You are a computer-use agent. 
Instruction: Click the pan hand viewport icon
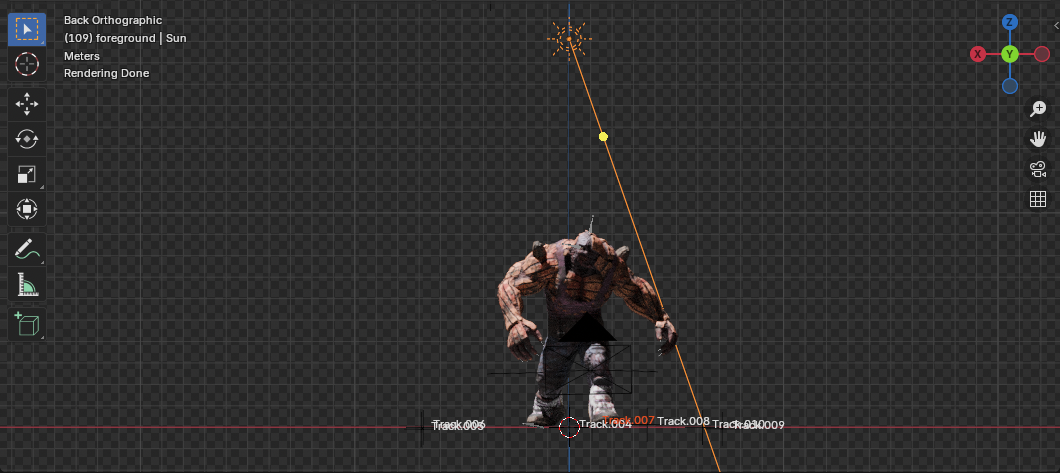pyautogui.click(x=1038, y=139)
